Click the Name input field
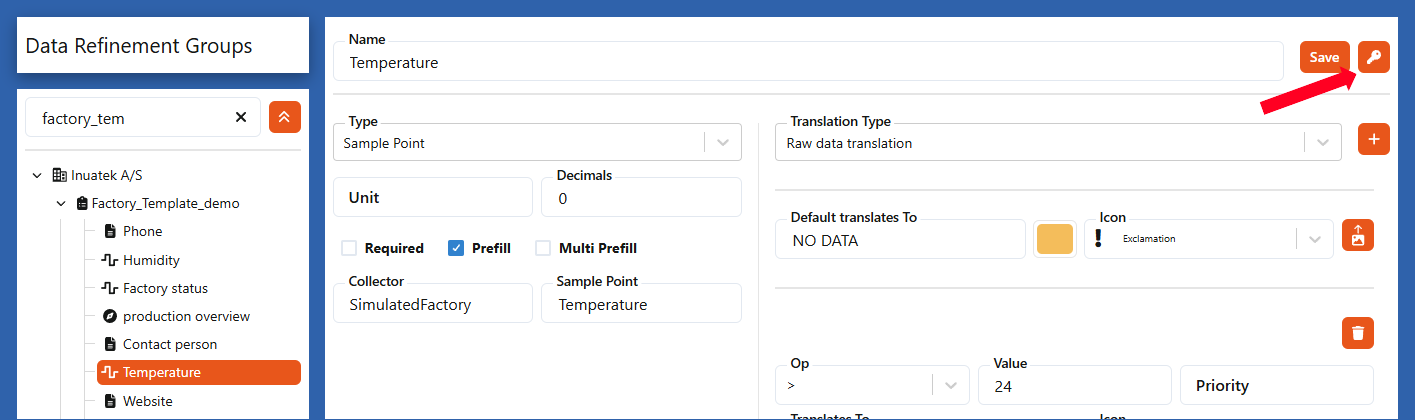Screen dimensions: 1415x420 [x=808, y=62]
